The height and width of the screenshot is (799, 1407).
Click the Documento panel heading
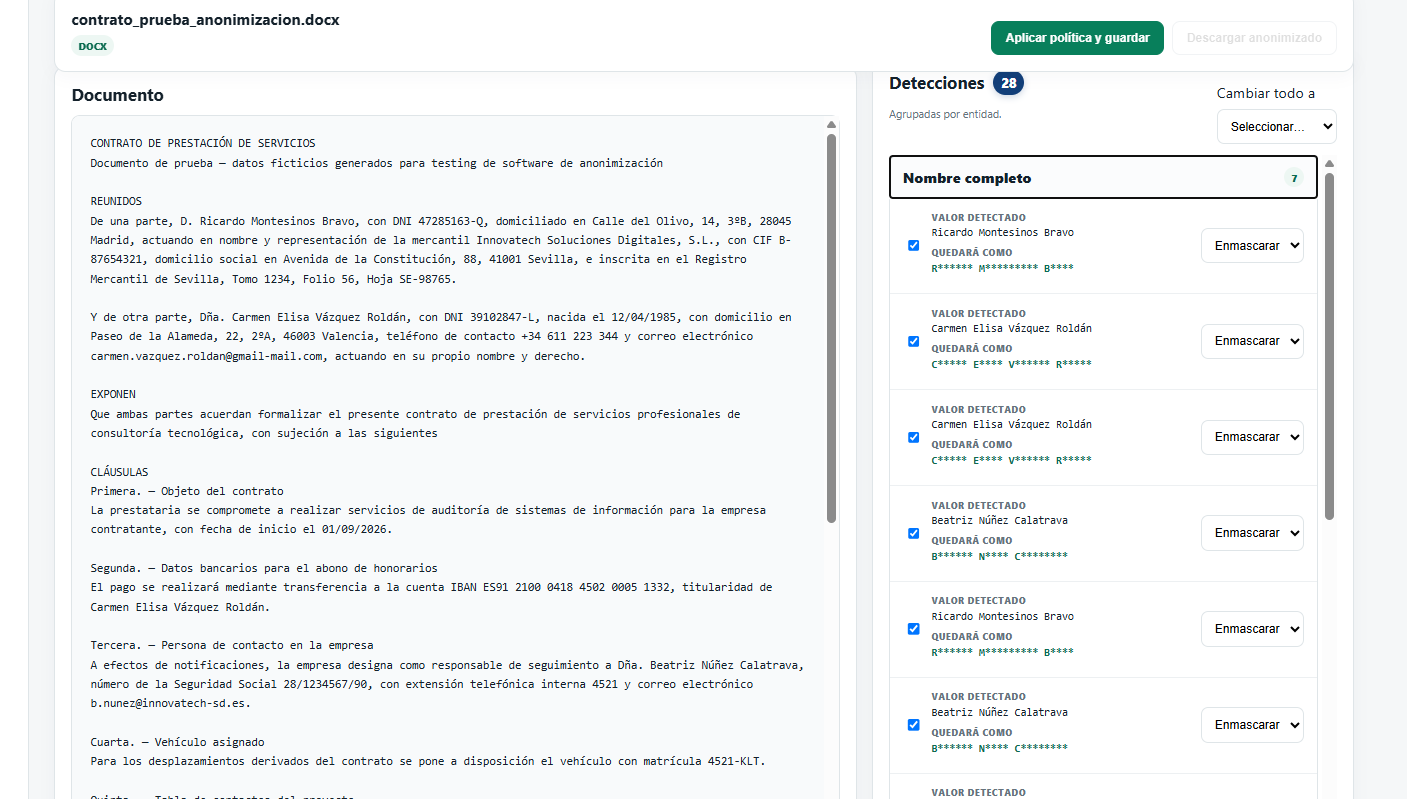click(118, 95)
